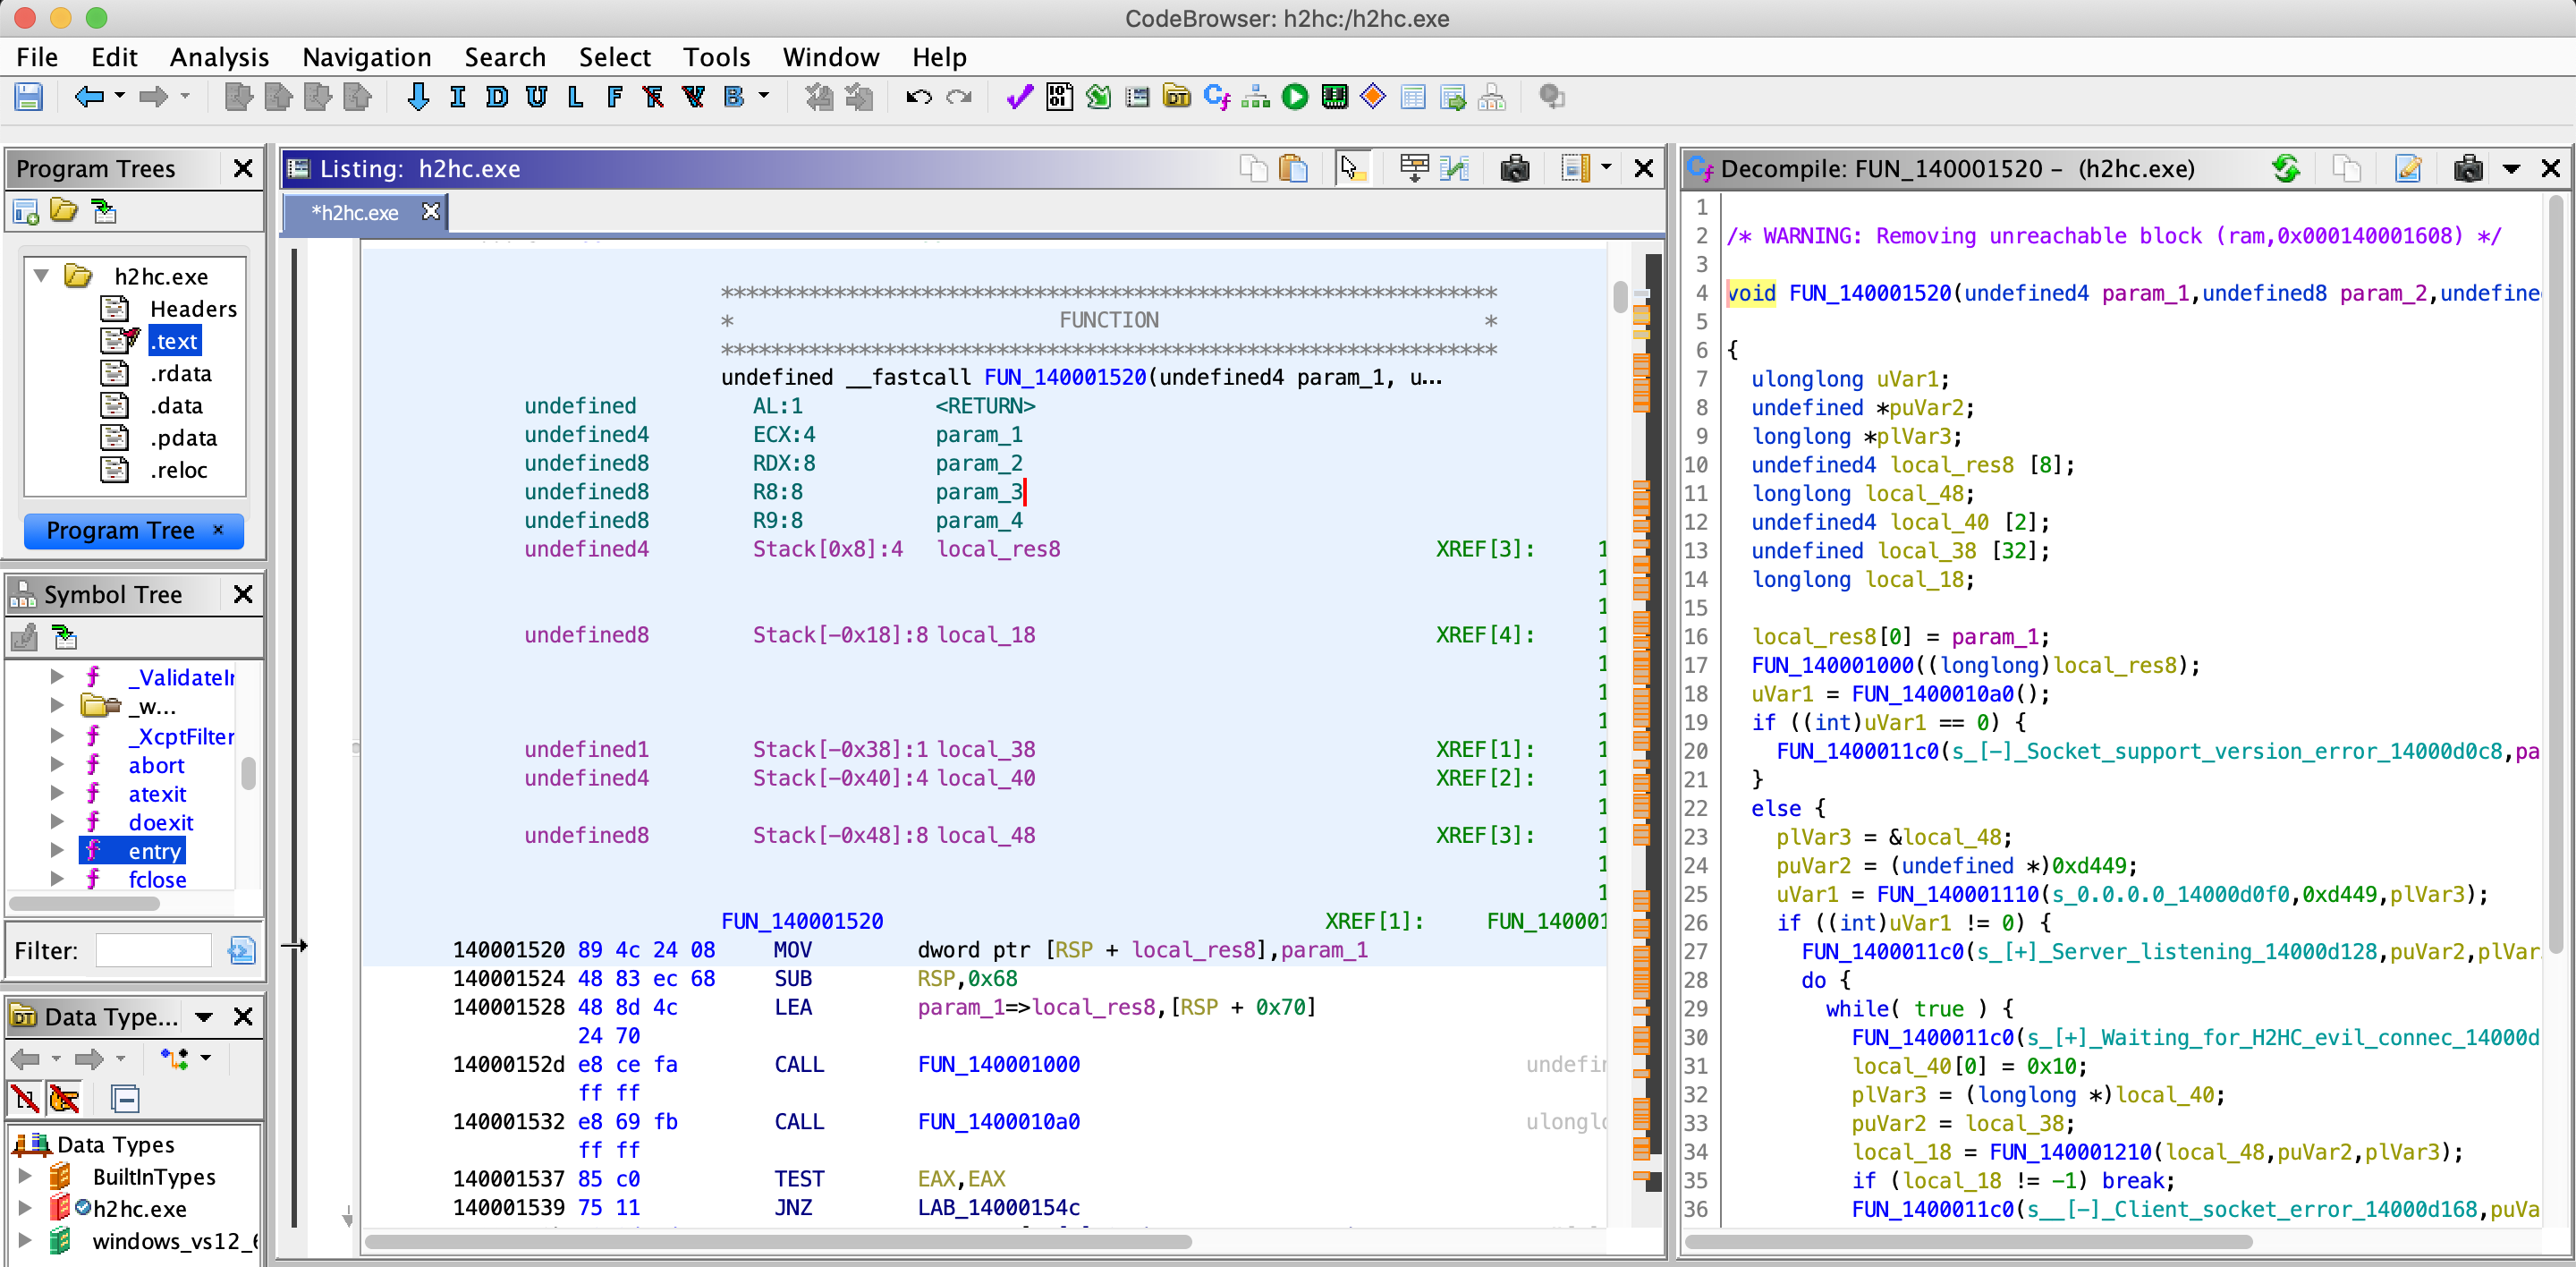Open the bookmark type dropdown next to B

click(x=764, y=96)
